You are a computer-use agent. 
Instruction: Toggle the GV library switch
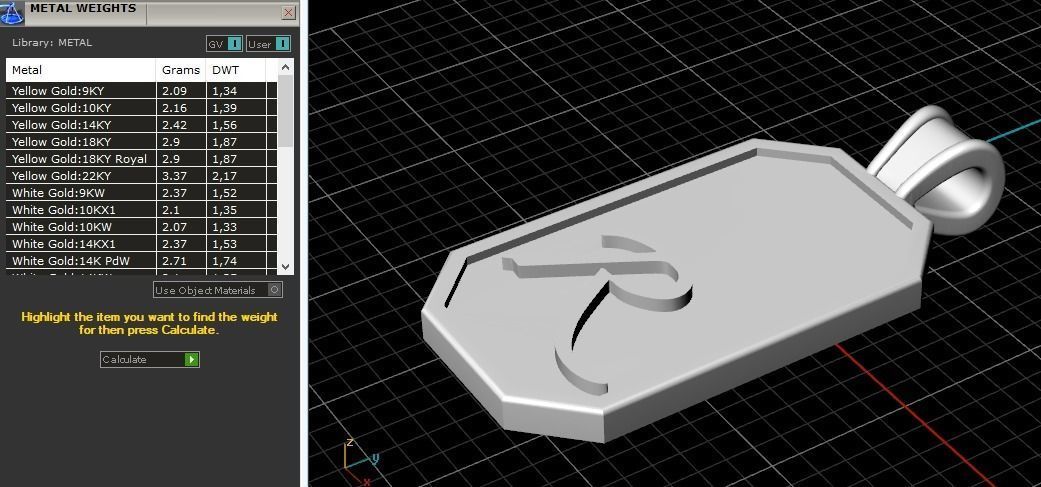click(224, 44)
